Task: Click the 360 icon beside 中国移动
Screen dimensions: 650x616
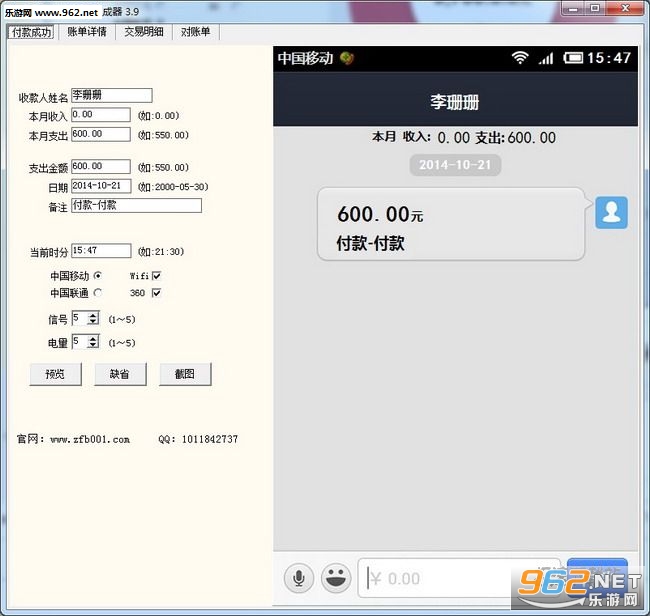Action: [x=347, y=58]
